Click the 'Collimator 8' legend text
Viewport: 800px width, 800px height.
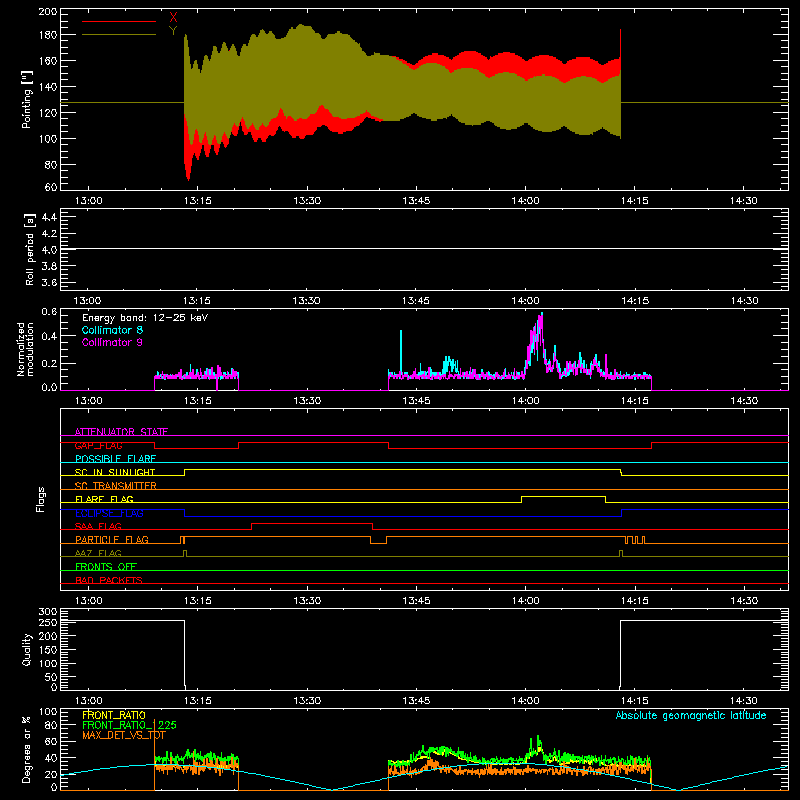click(x=112, y=330)
